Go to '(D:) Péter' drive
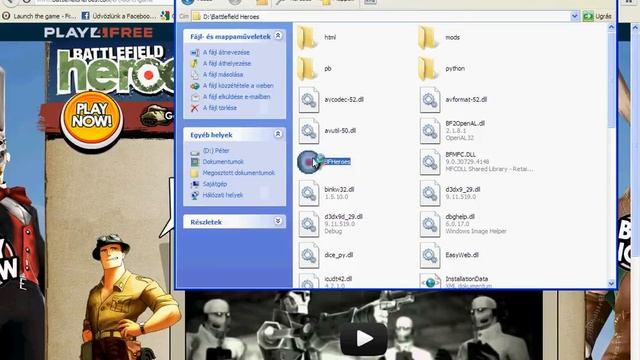This screenshot has width=640, height=360. pos(216,151)
